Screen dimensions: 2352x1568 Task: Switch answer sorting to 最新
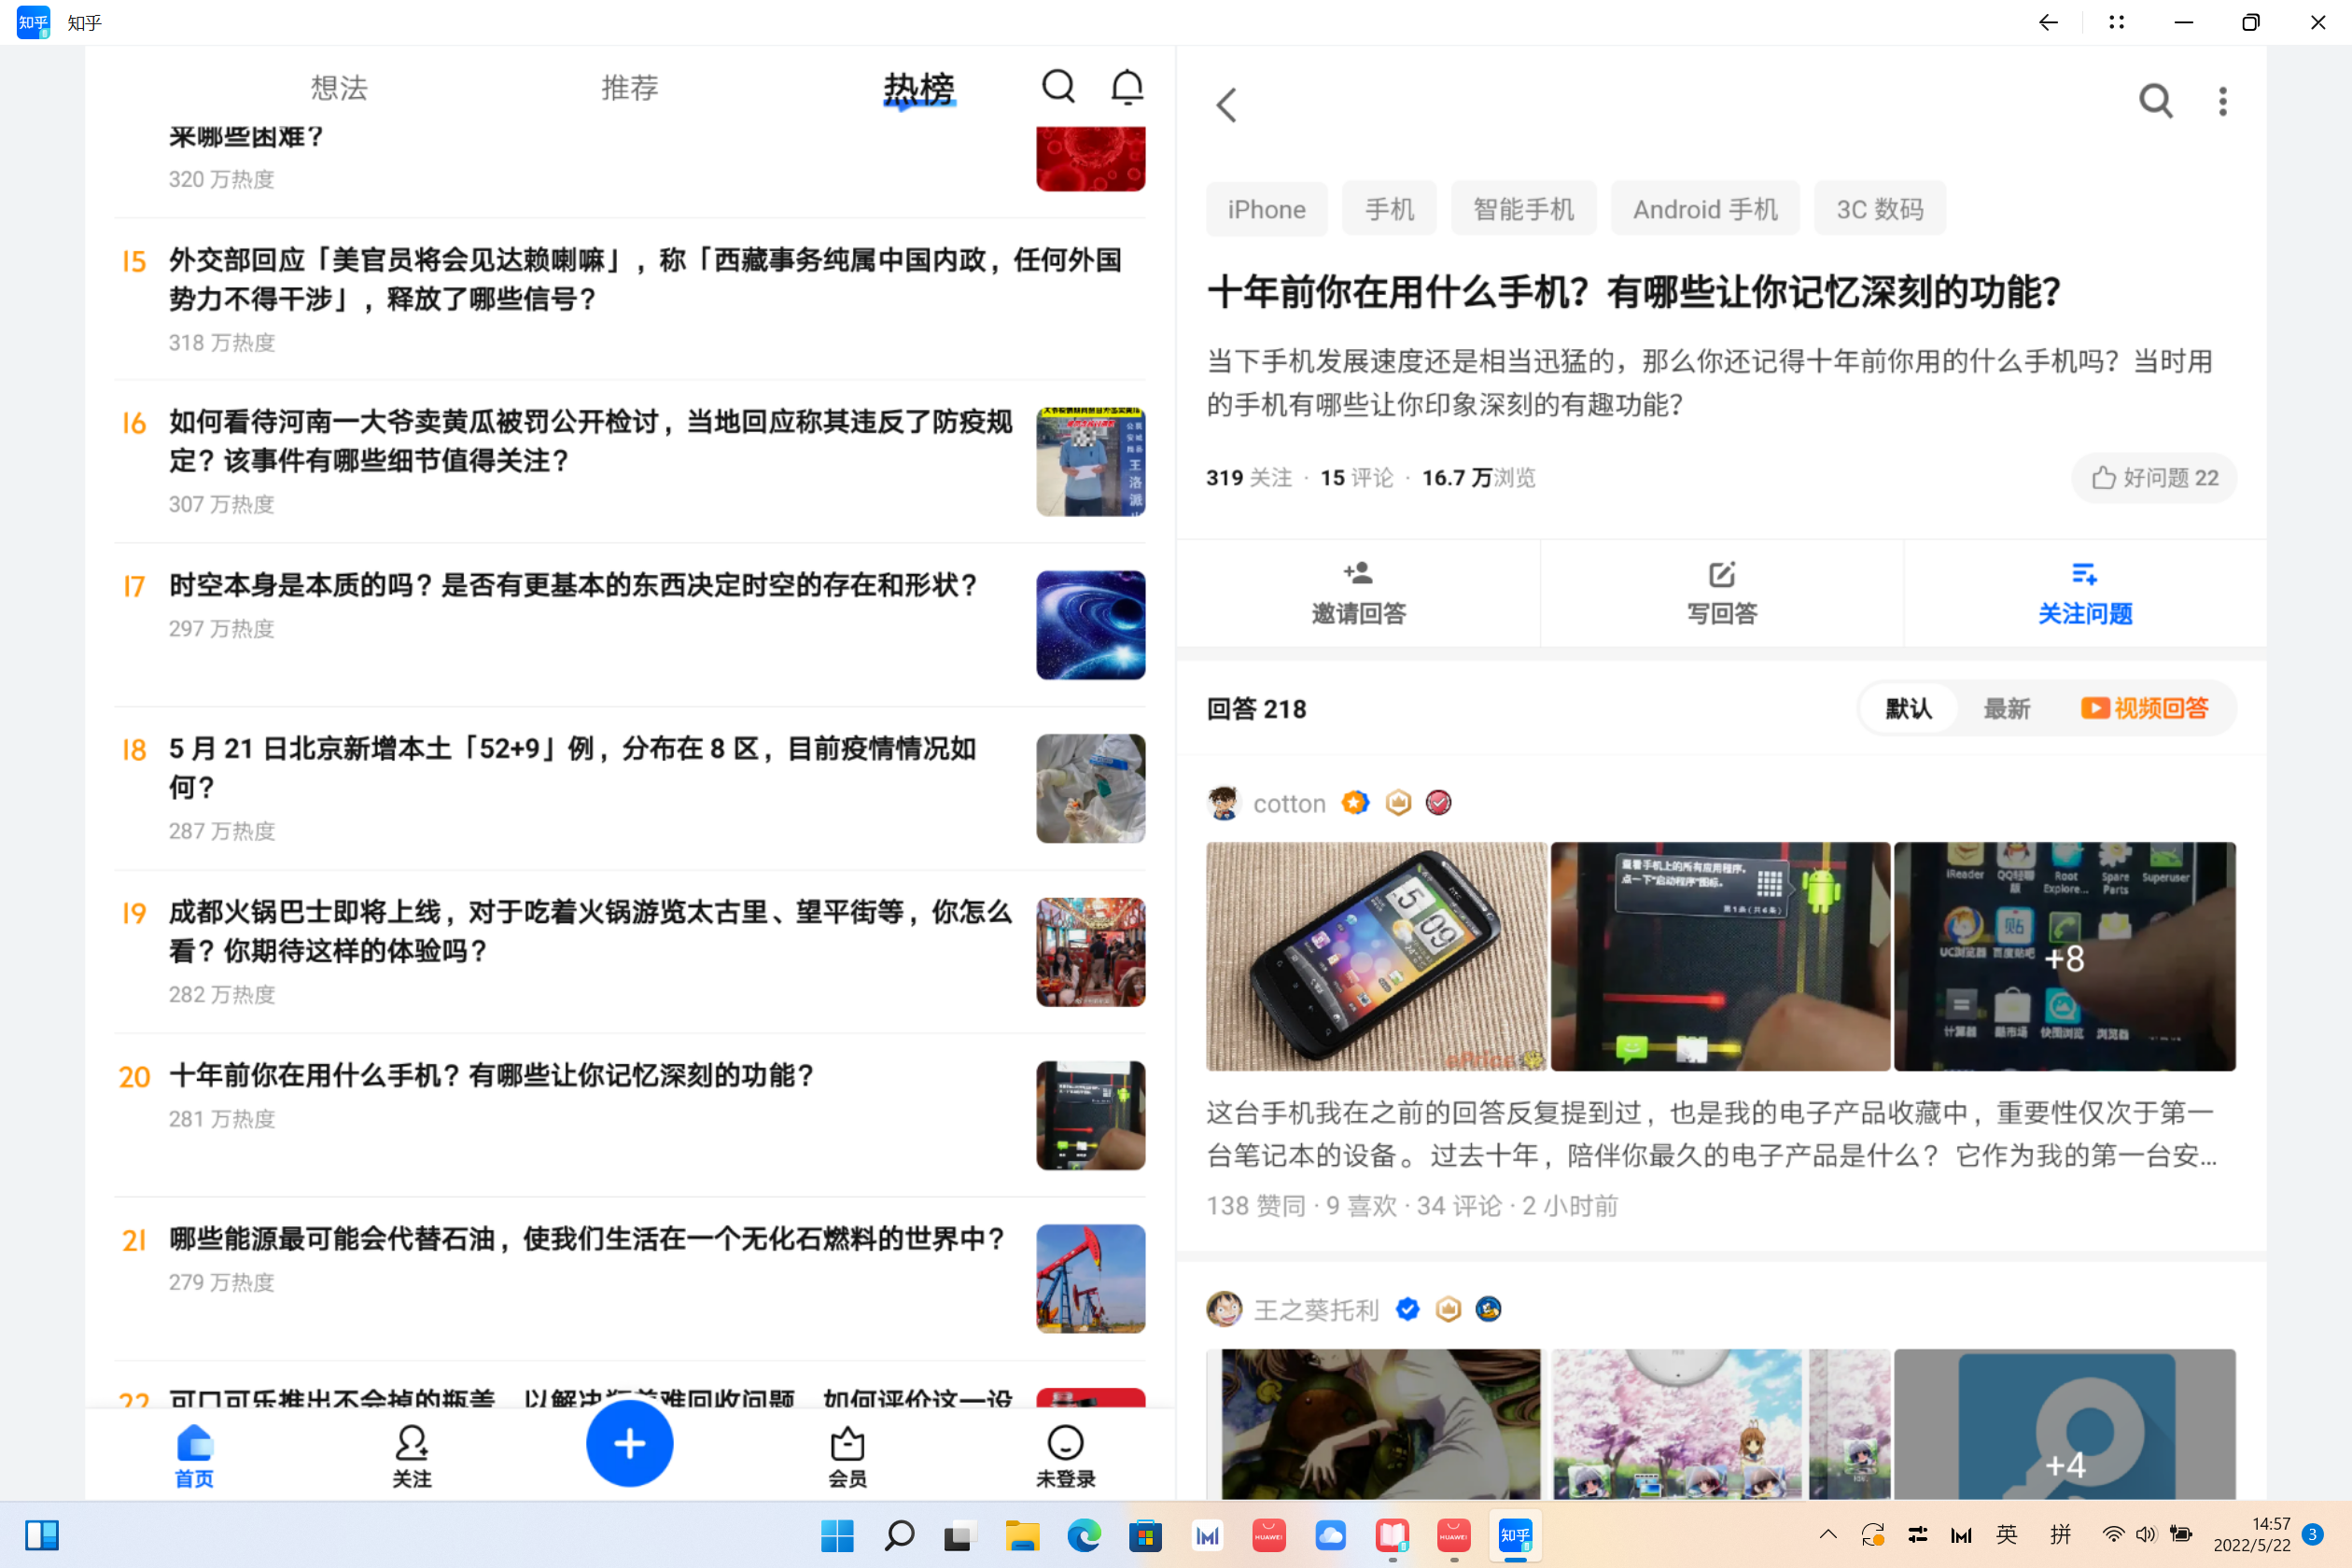2006,709
